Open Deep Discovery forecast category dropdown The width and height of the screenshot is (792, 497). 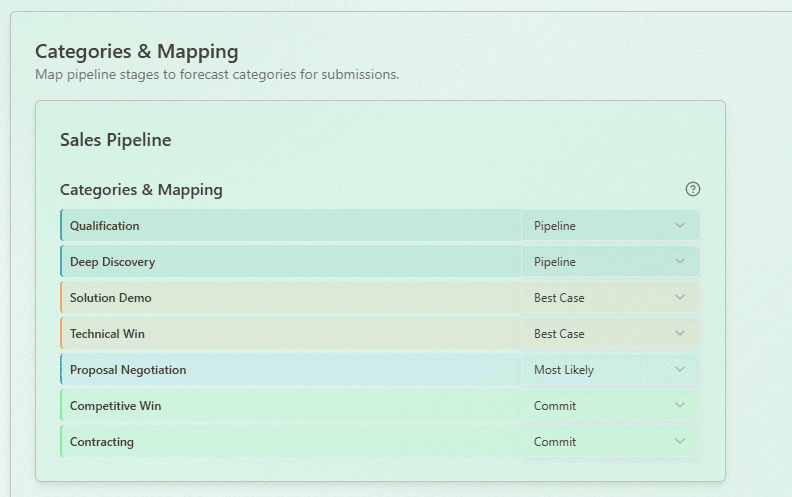point(610,261)
